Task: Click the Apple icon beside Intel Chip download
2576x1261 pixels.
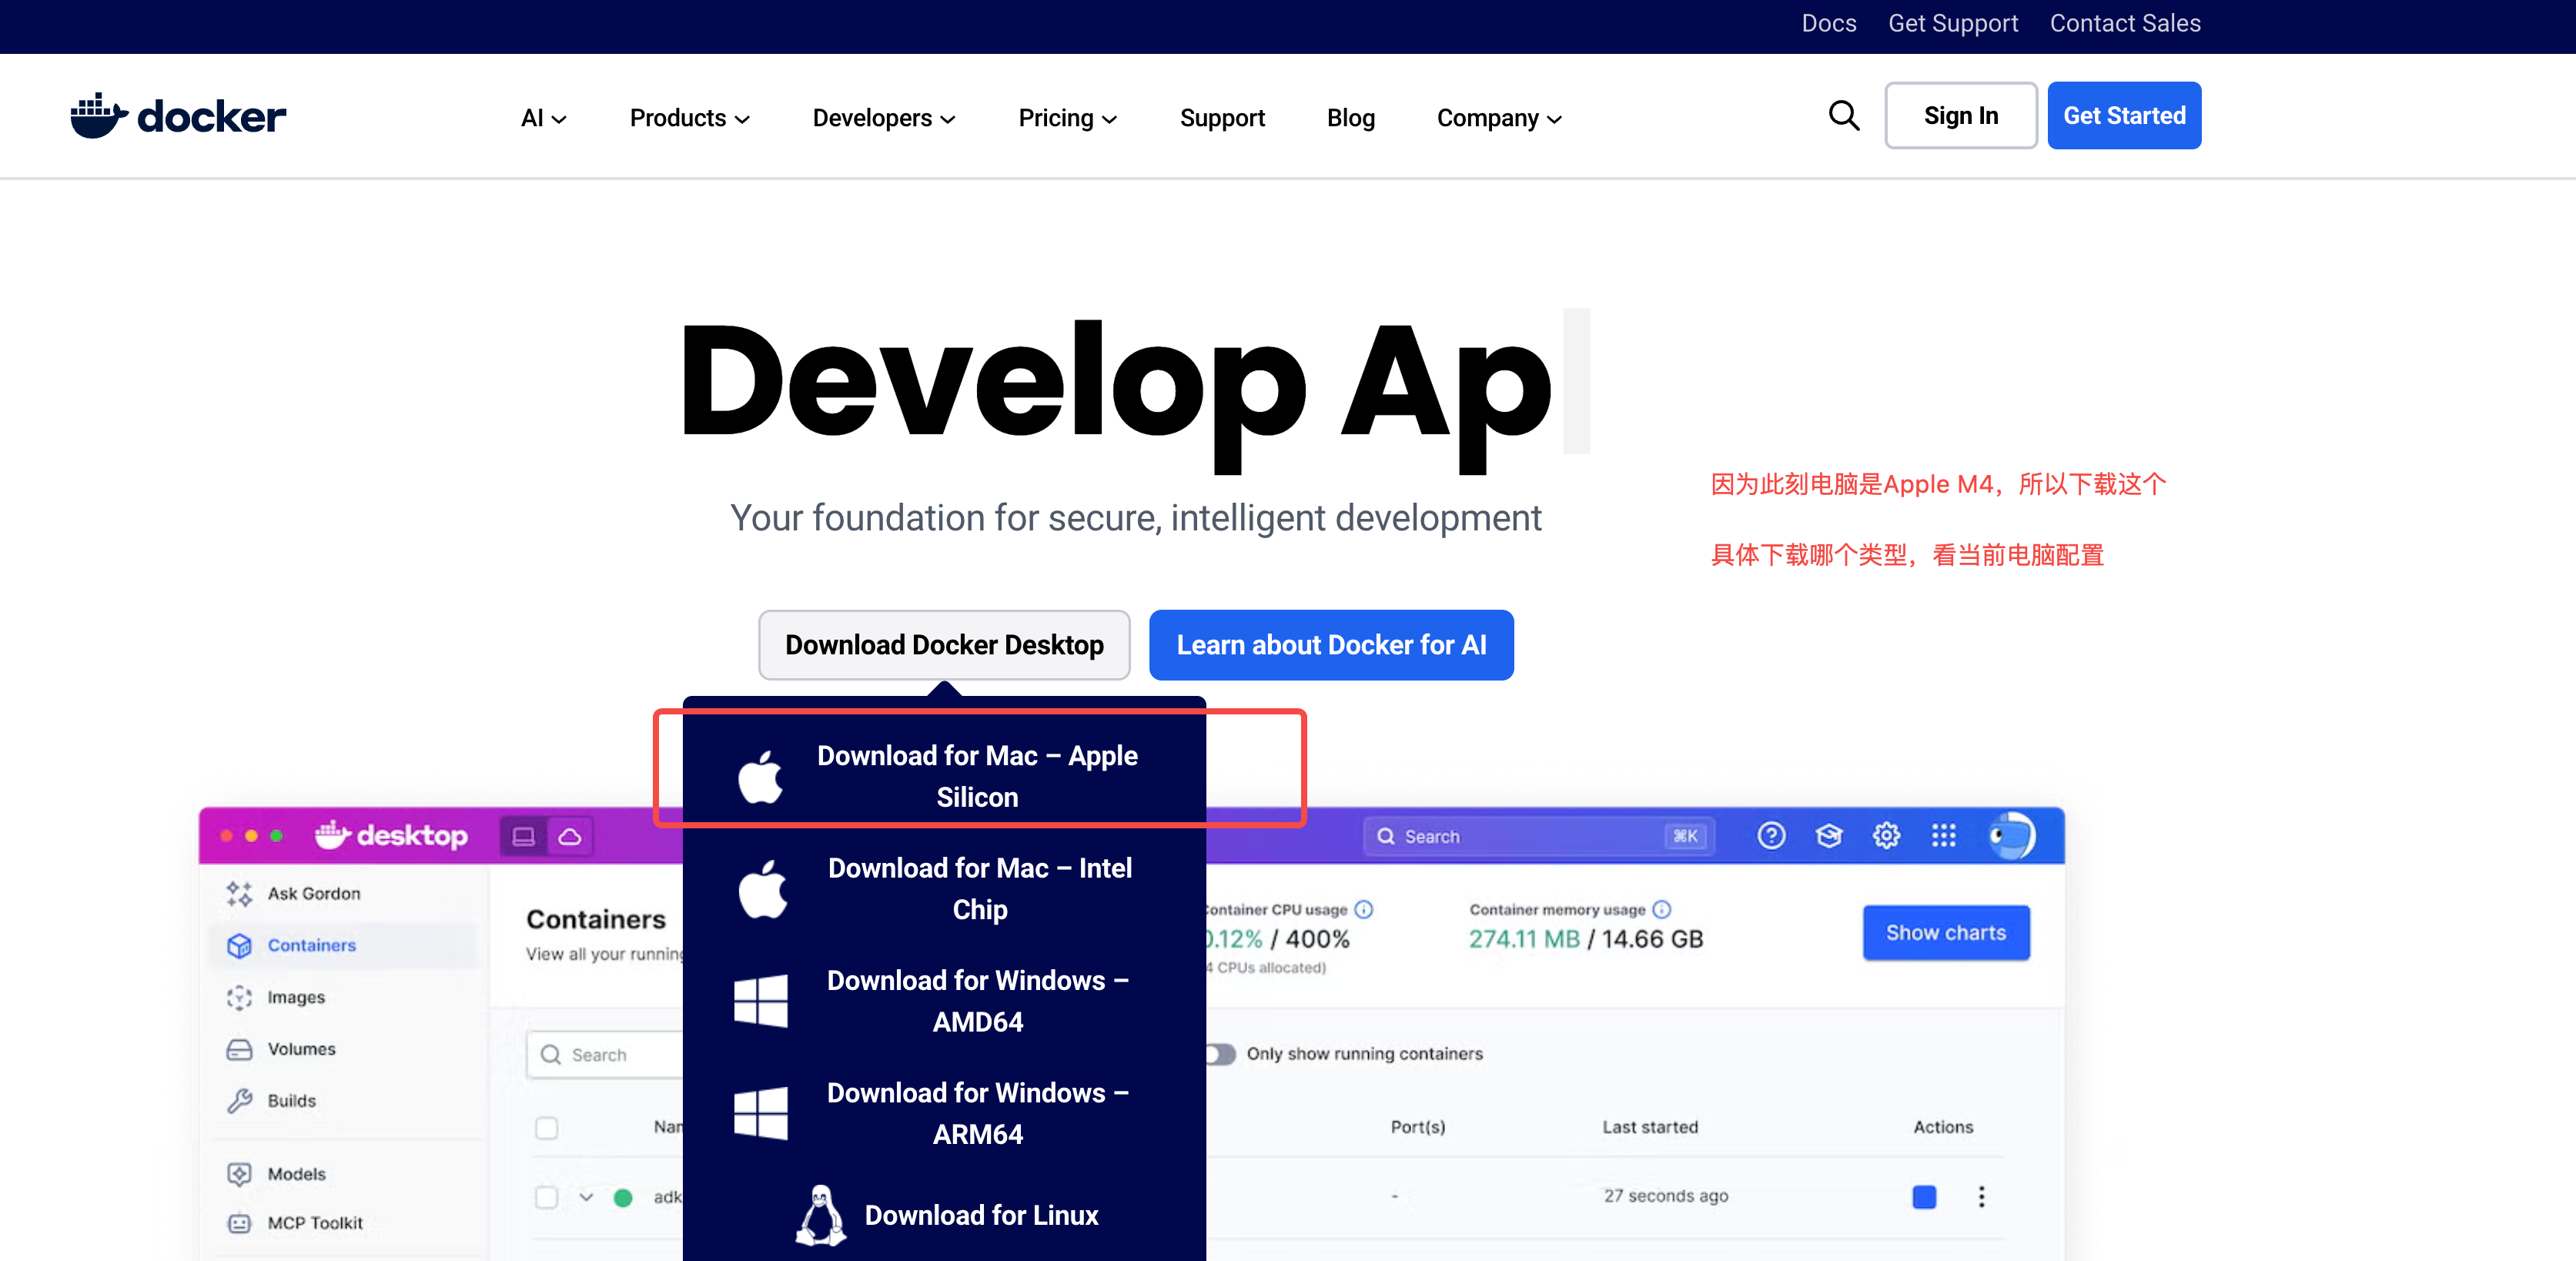Action: [x=762, y=888]
